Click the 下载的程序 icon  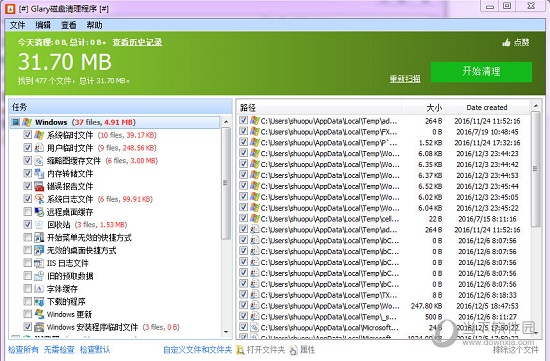pos(39,301)
